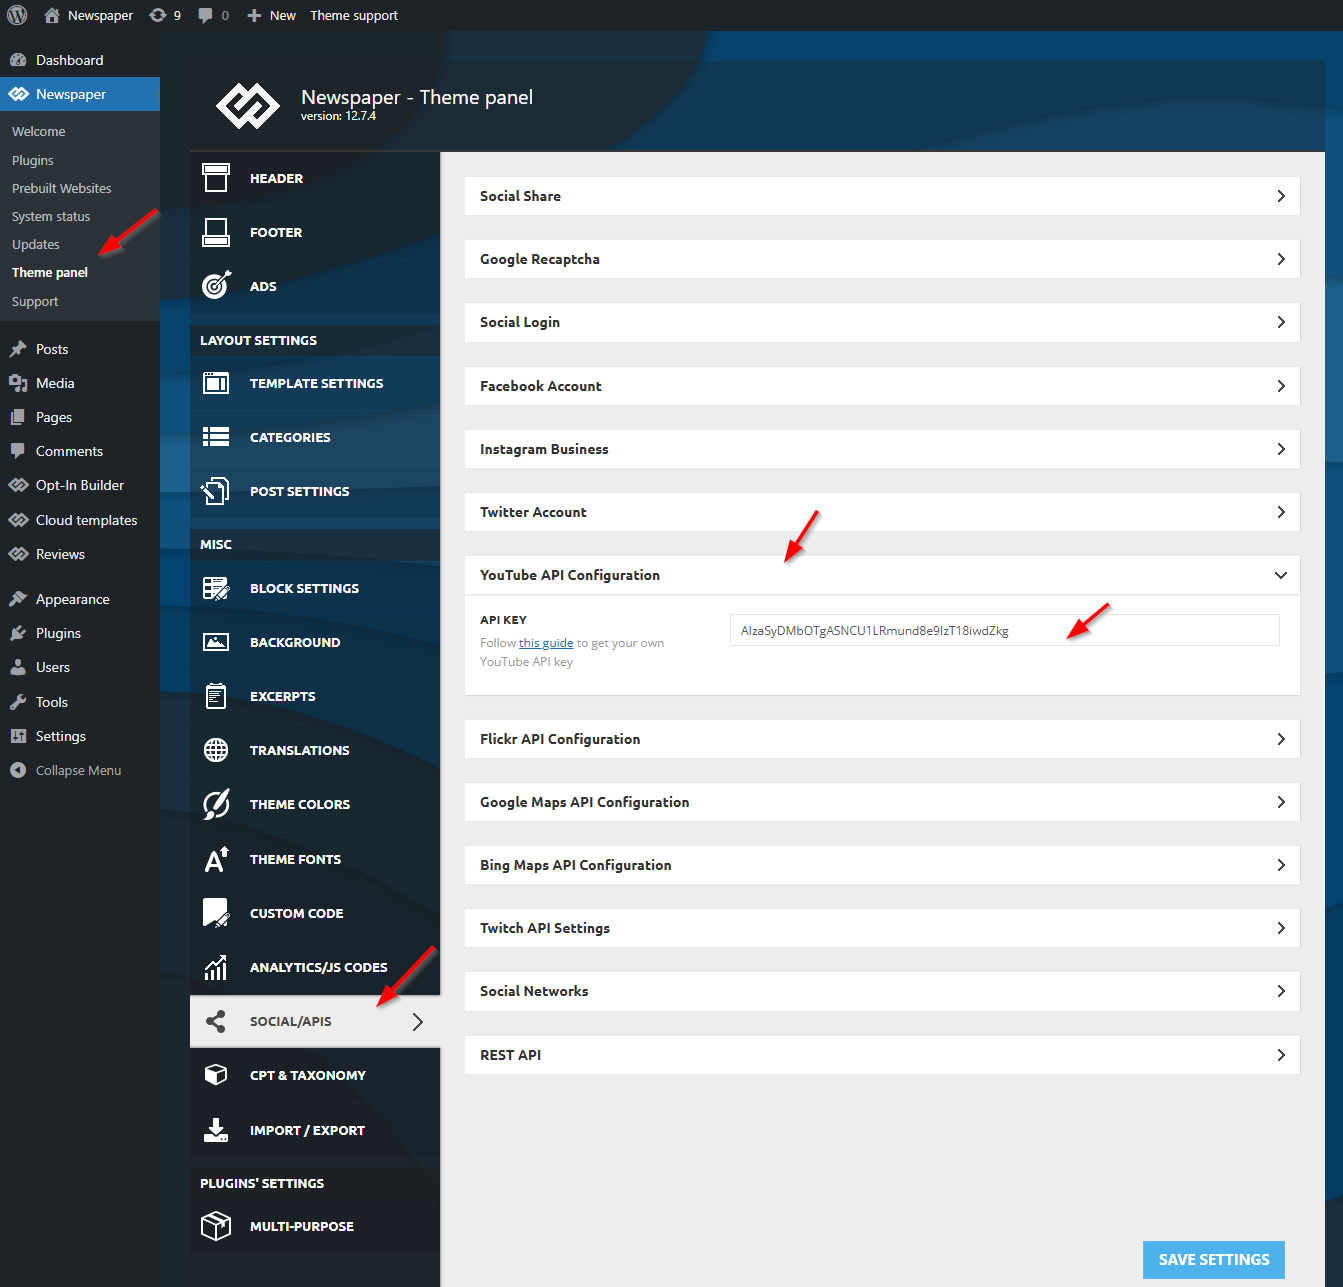Open the Ads target icon

click(216, 286)
